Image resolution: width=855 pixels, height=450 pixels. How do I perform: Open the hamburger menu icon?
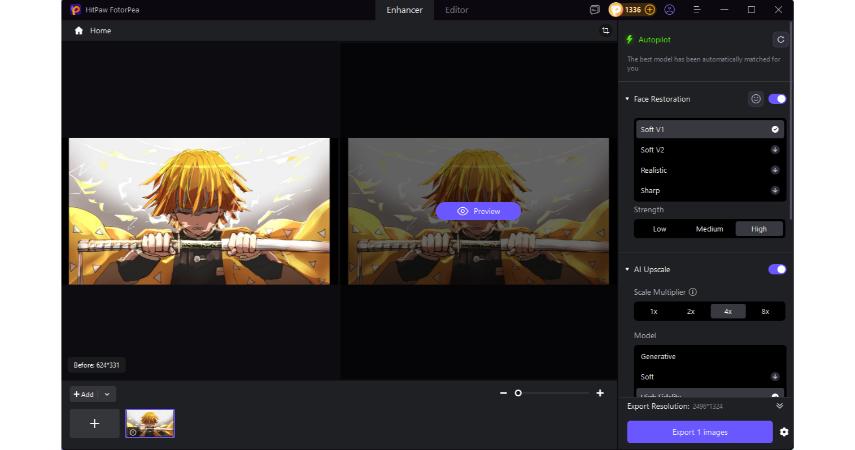[x=696, y=10]
